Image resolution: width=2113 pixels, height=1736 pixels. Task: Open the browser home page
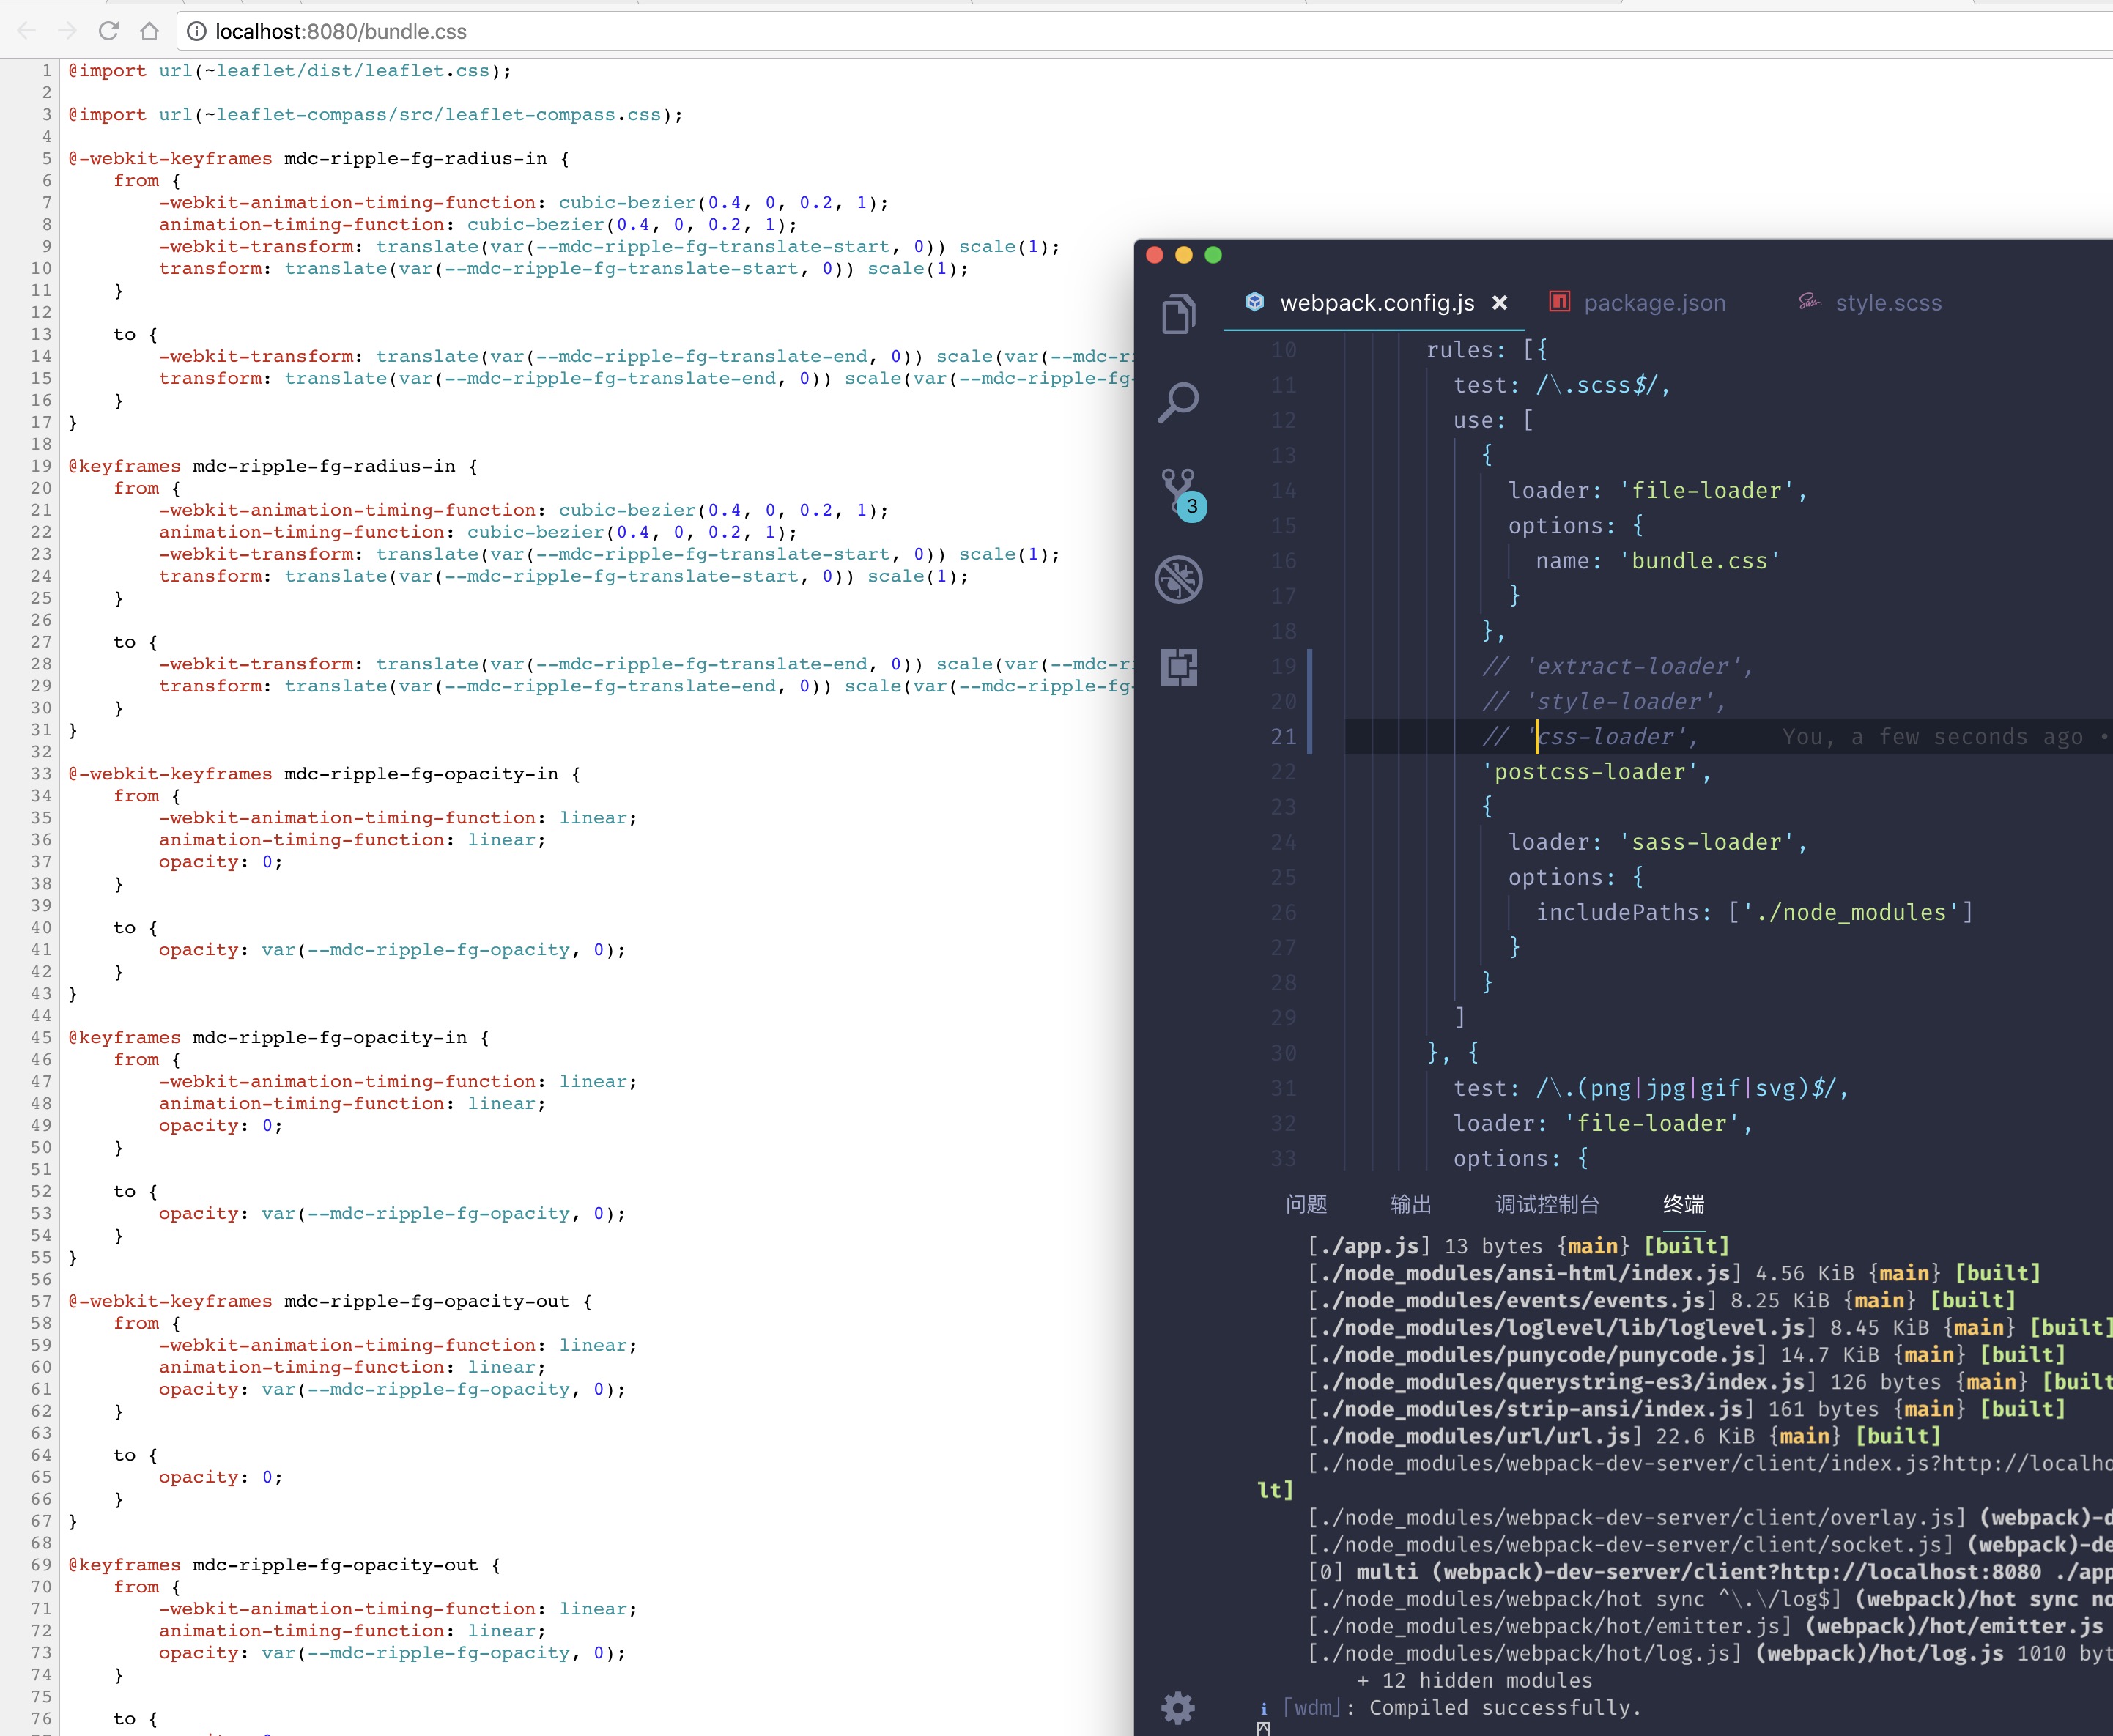(150, 31)
